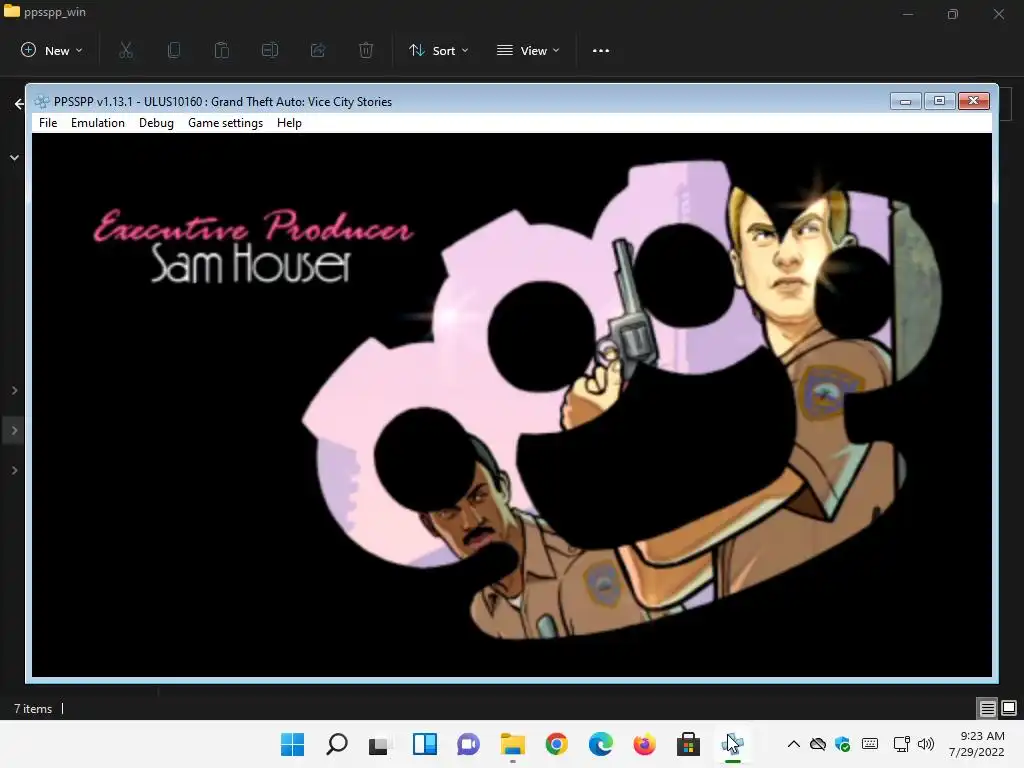Click the PPSSPP title bar icon
1024x768 pixels.
[42, 101]
